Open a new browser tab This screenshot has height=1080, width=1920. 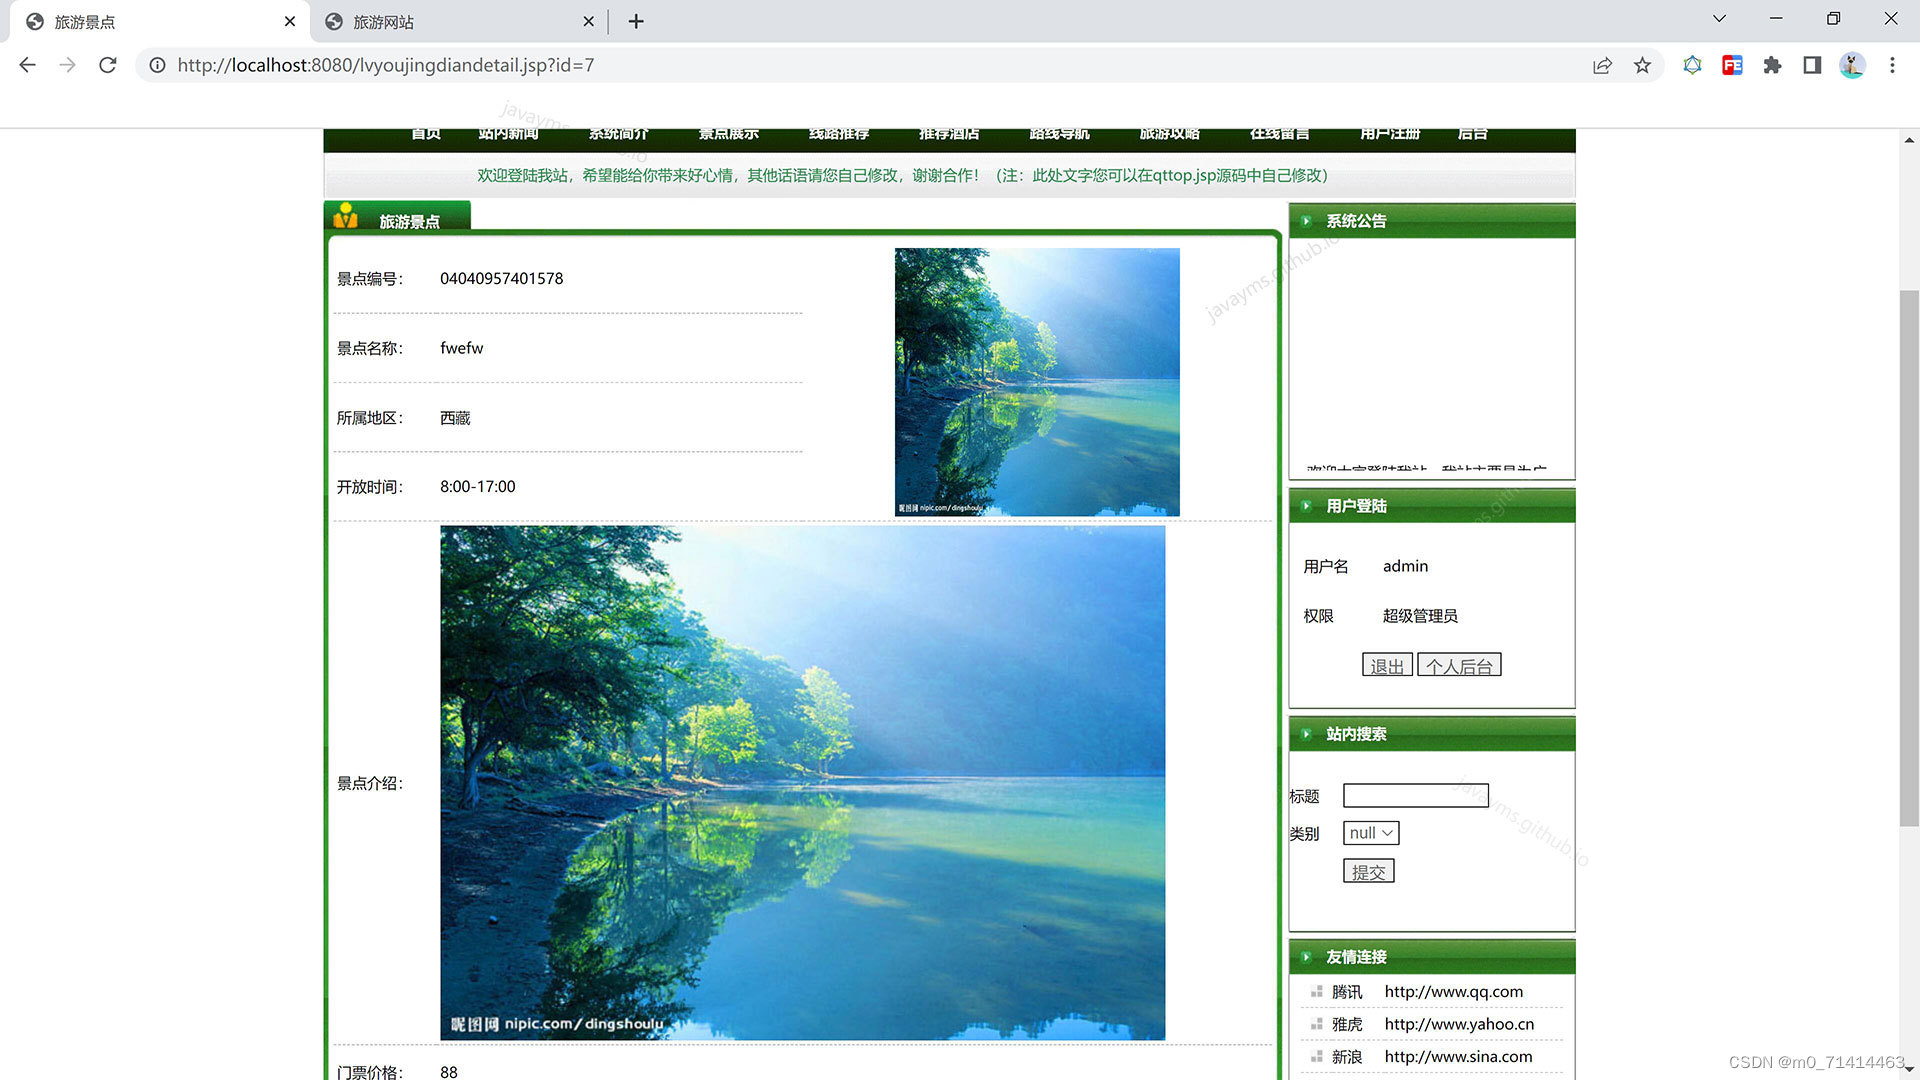click(x=636, y=21)
